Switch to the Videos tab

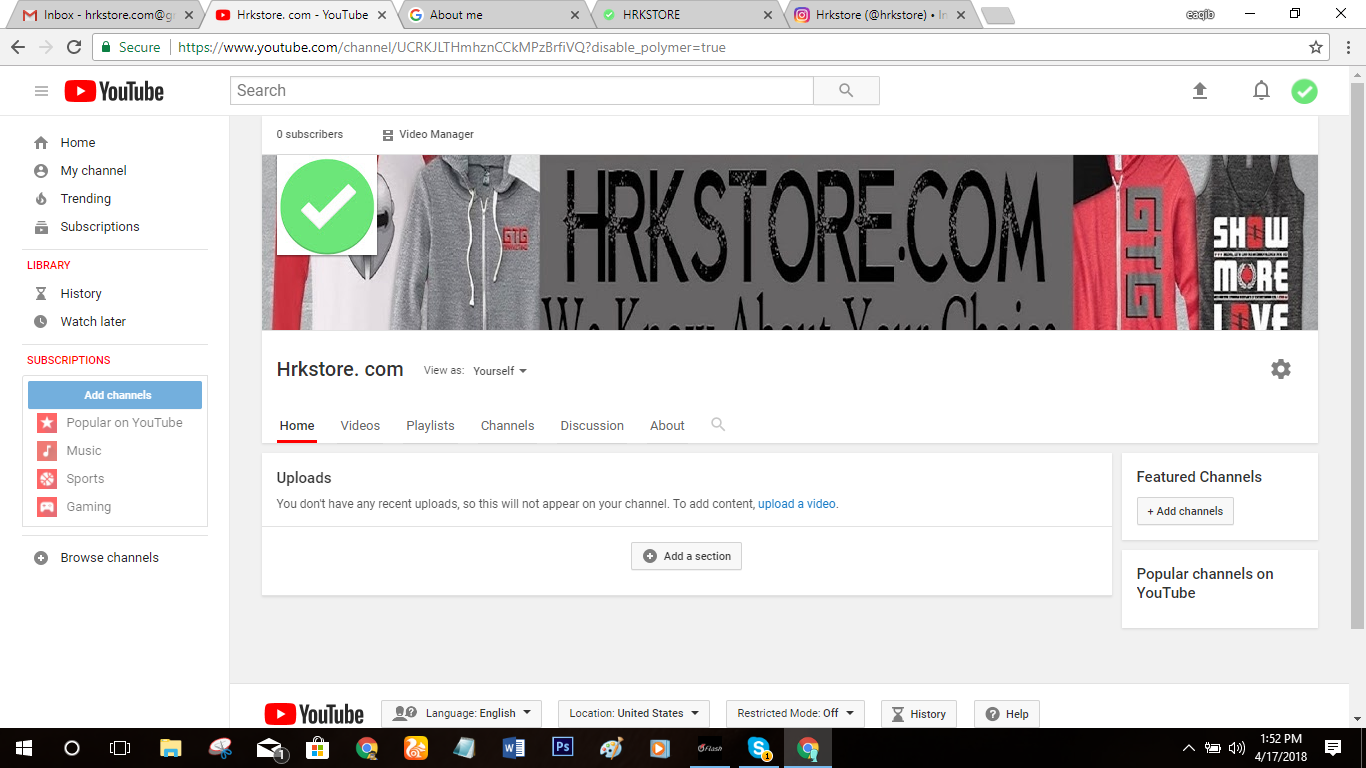coord(360,426)
